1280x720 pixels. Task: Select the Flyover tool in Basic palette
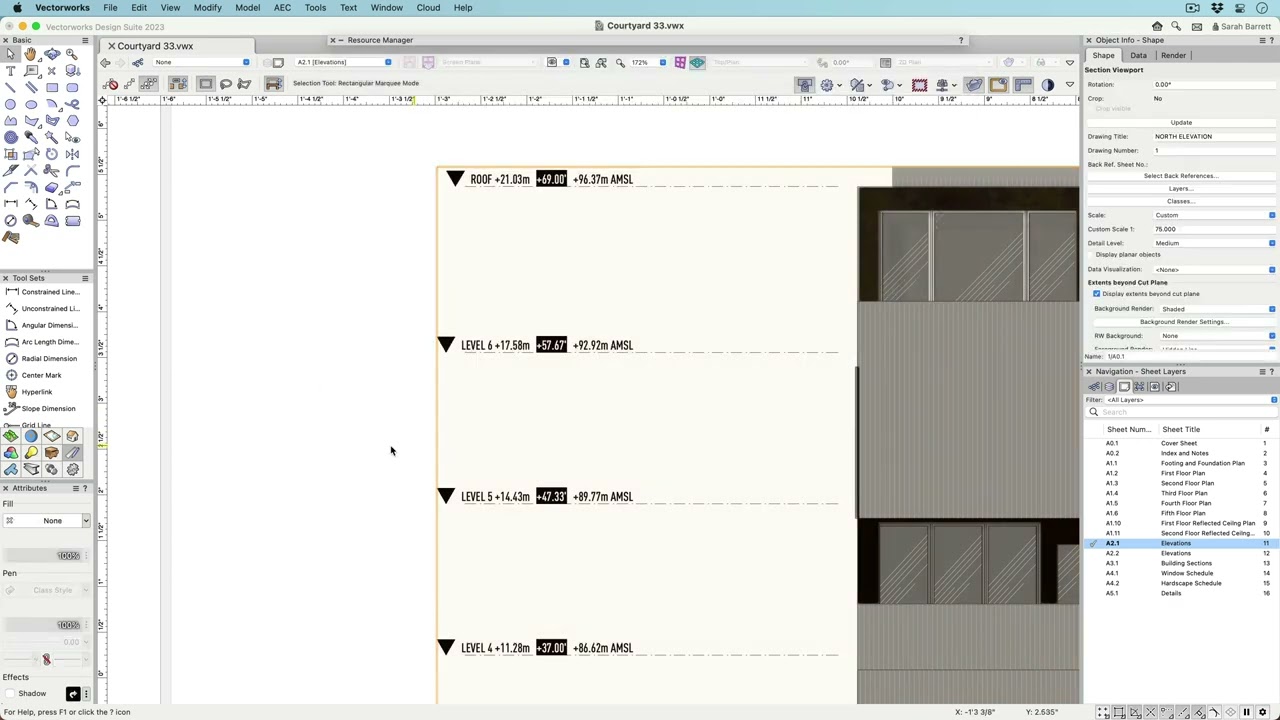52,54
